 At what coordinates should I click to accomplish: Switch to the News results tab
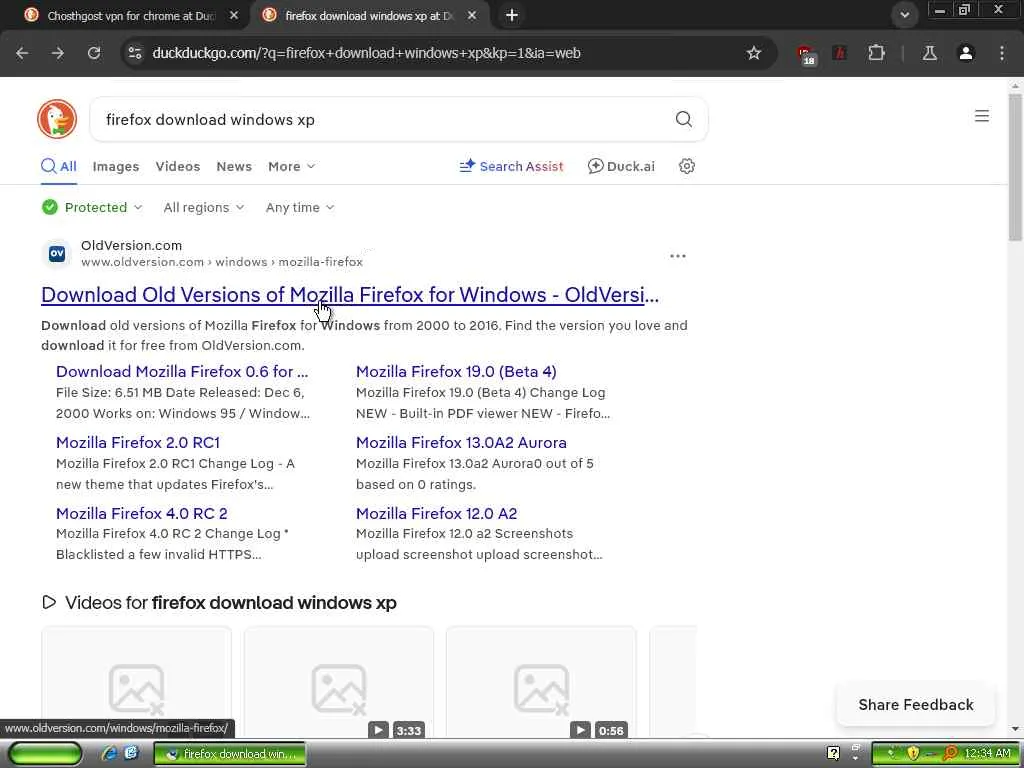(x=234, y=166)
